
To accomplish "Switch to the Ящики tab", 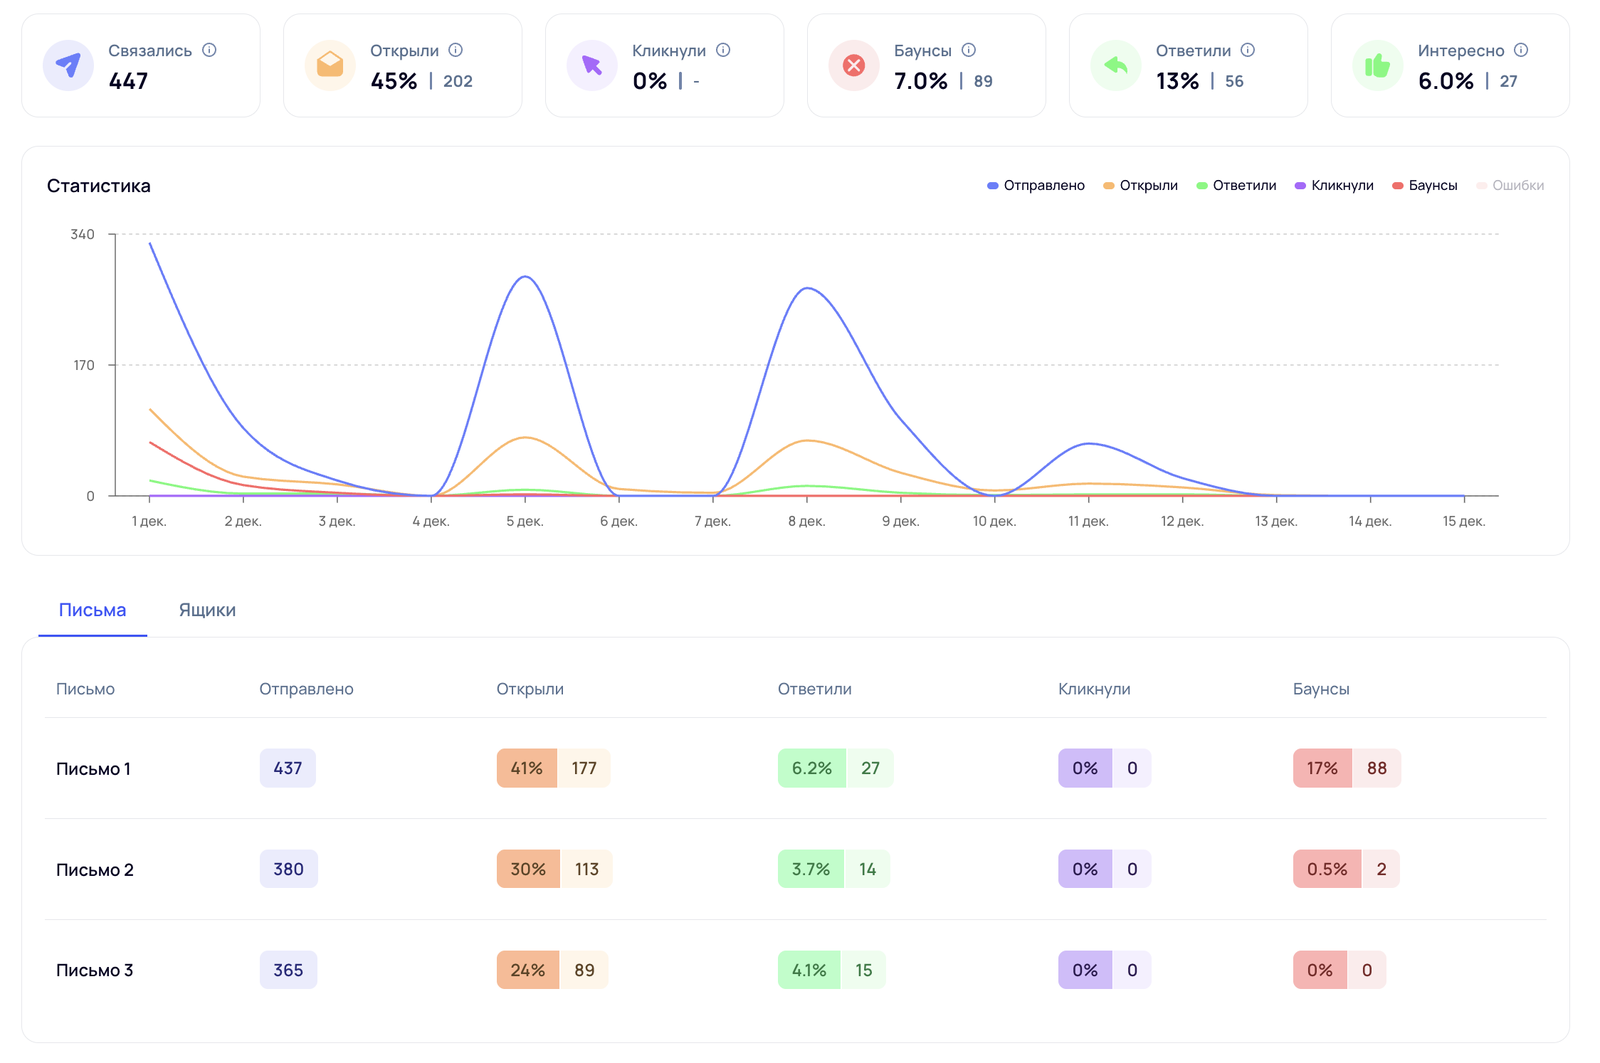I will 207,610.
